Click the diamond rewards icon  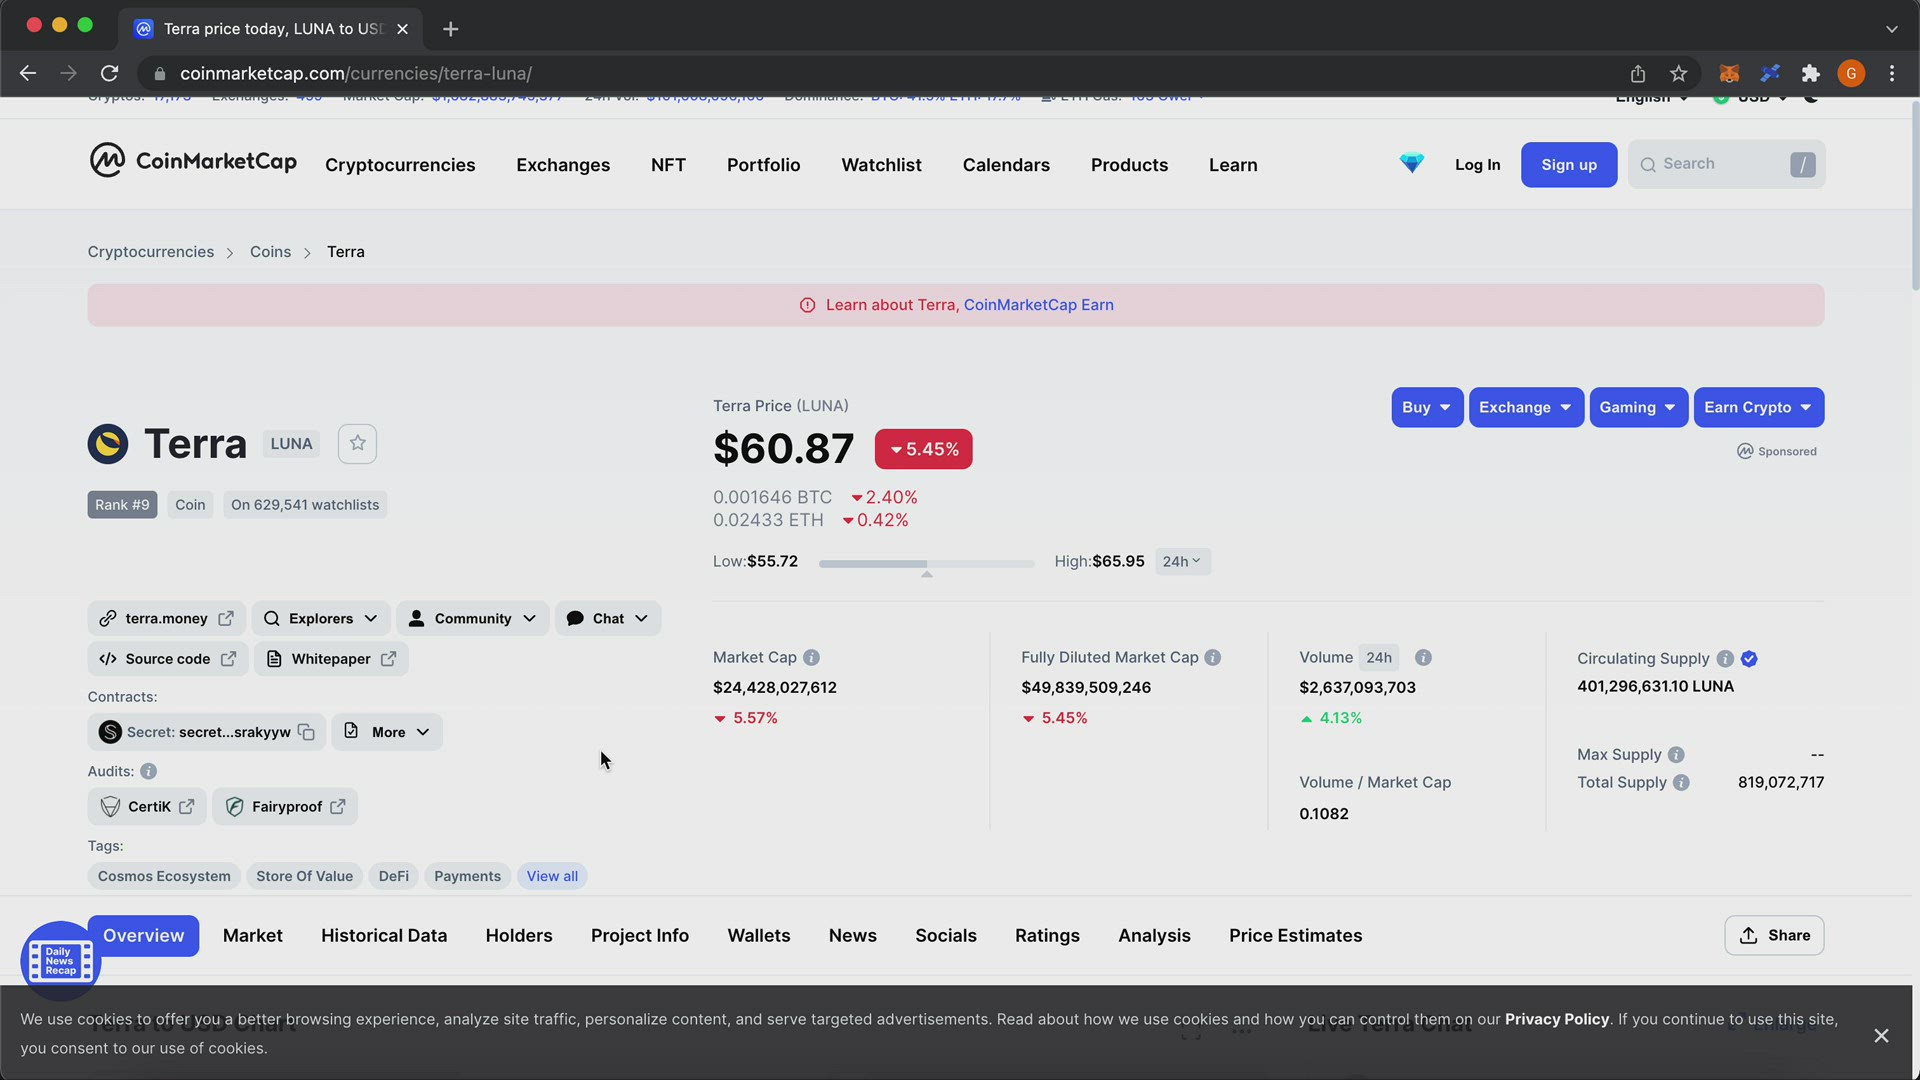click(1411, 163)
